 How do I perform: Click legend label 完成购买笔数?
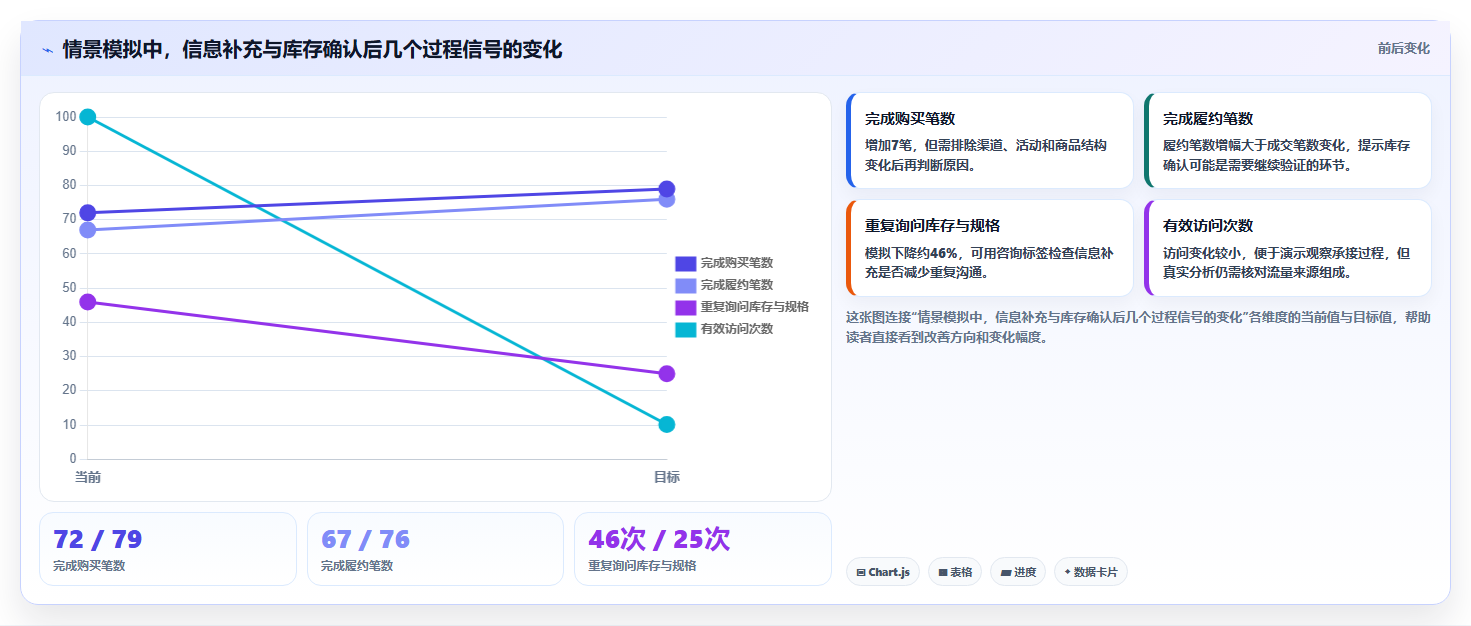point(737,263)
